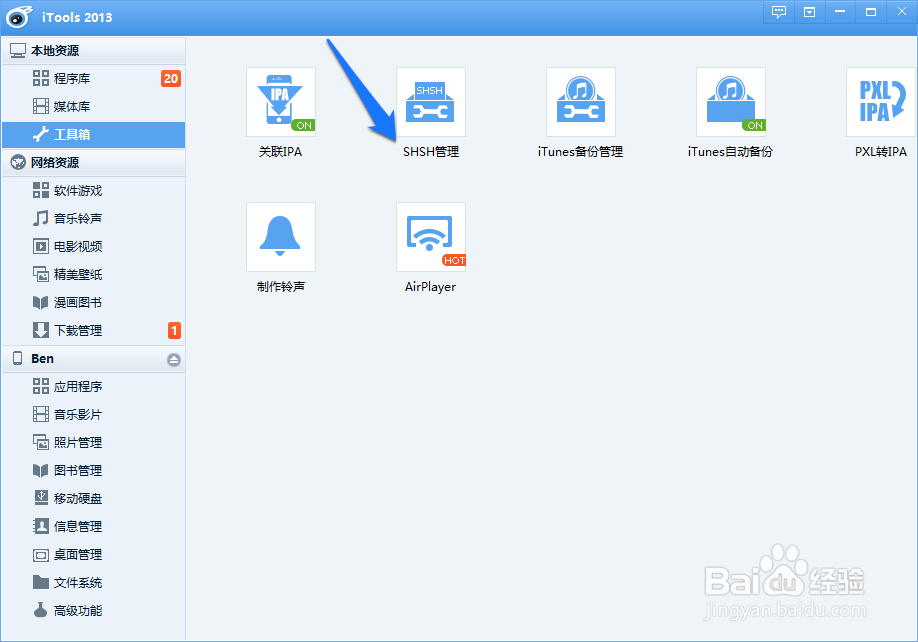
Task: Select 媒体库 in the sidebar
Action: click(x=94, y=107)
